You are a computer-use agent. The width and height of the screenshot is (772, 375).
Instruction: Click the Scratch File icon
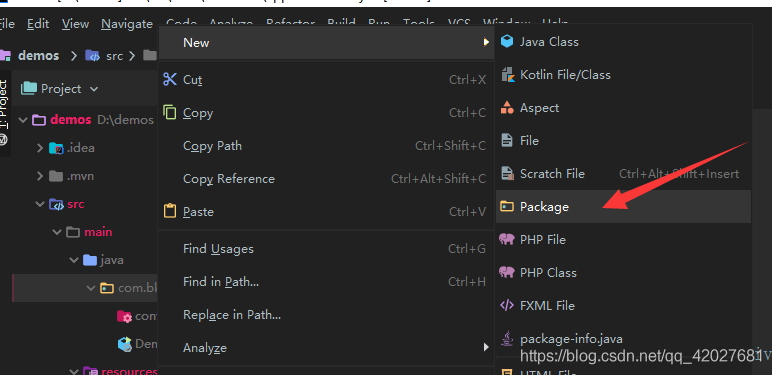(507, 174)
